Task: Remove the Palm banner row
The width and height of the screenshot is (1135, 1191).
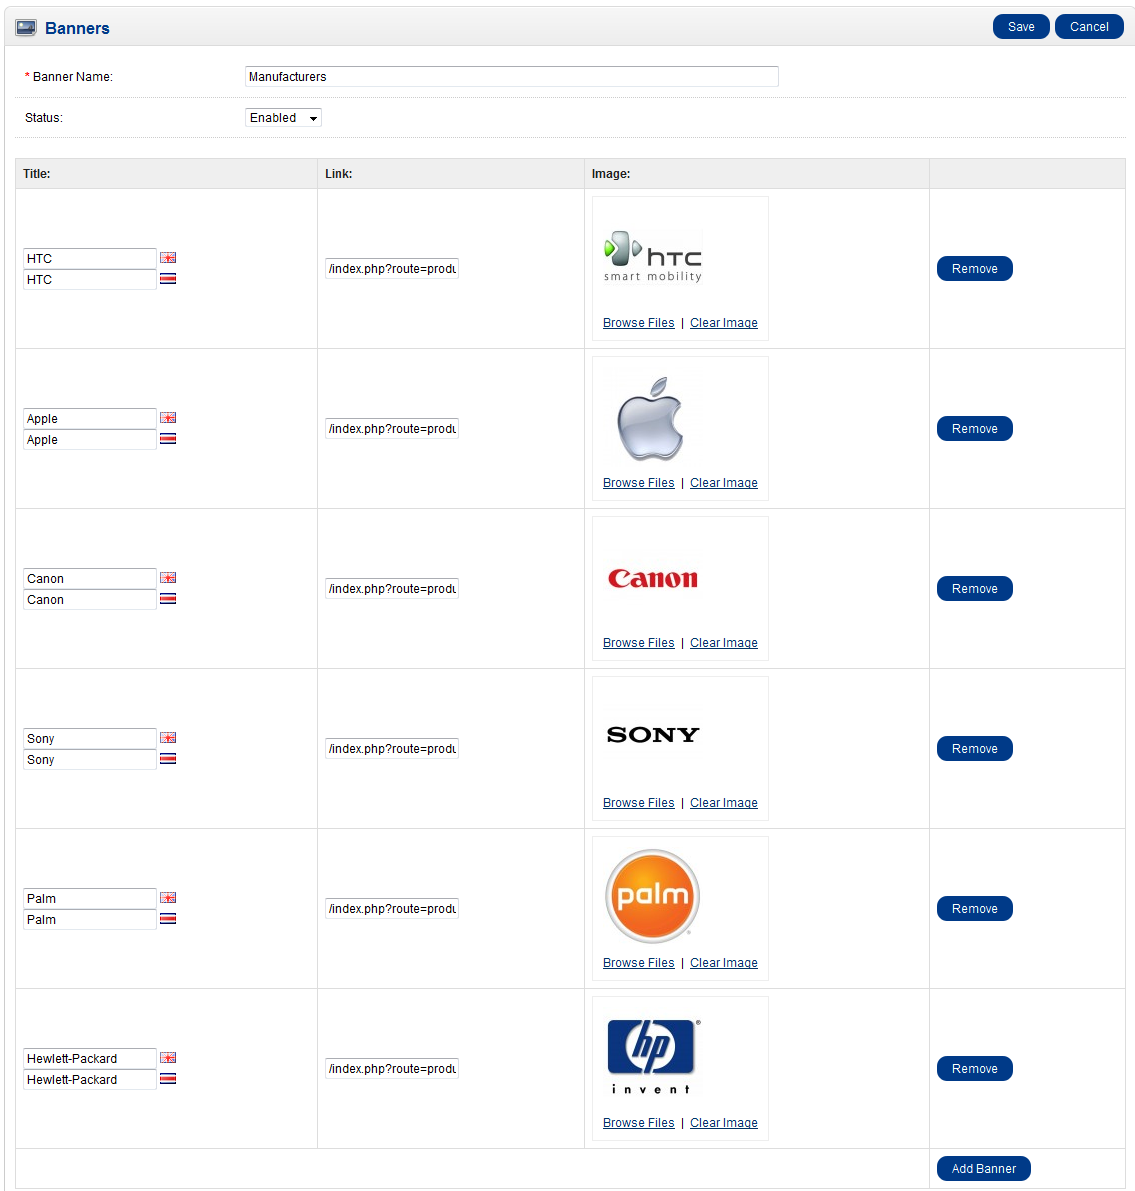Action: (974, 909)
